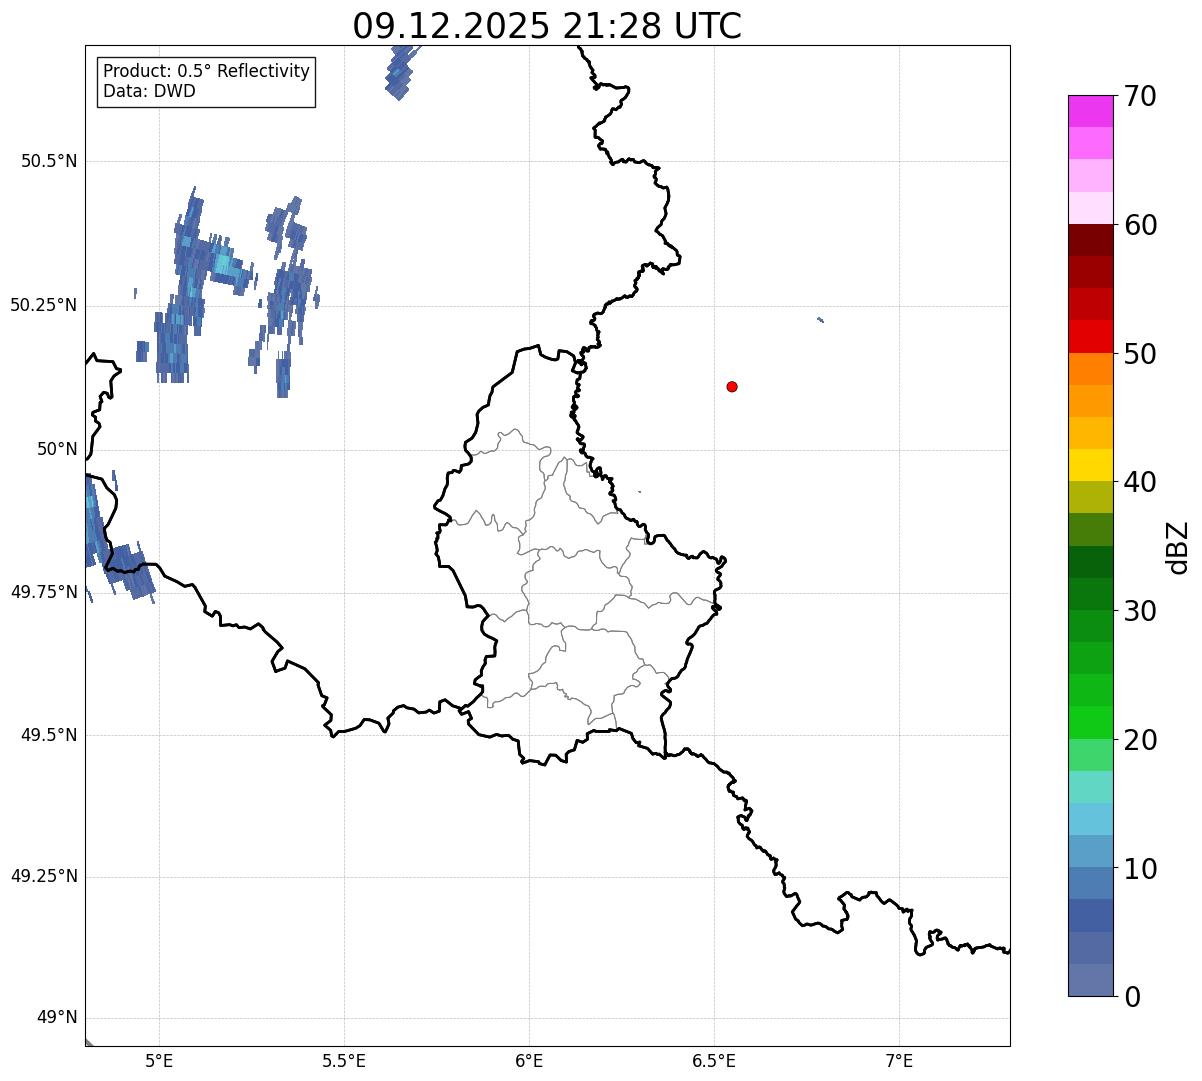
Task: Click the cyan radar echo core near 50.3°N
Action: click(224, 264)
